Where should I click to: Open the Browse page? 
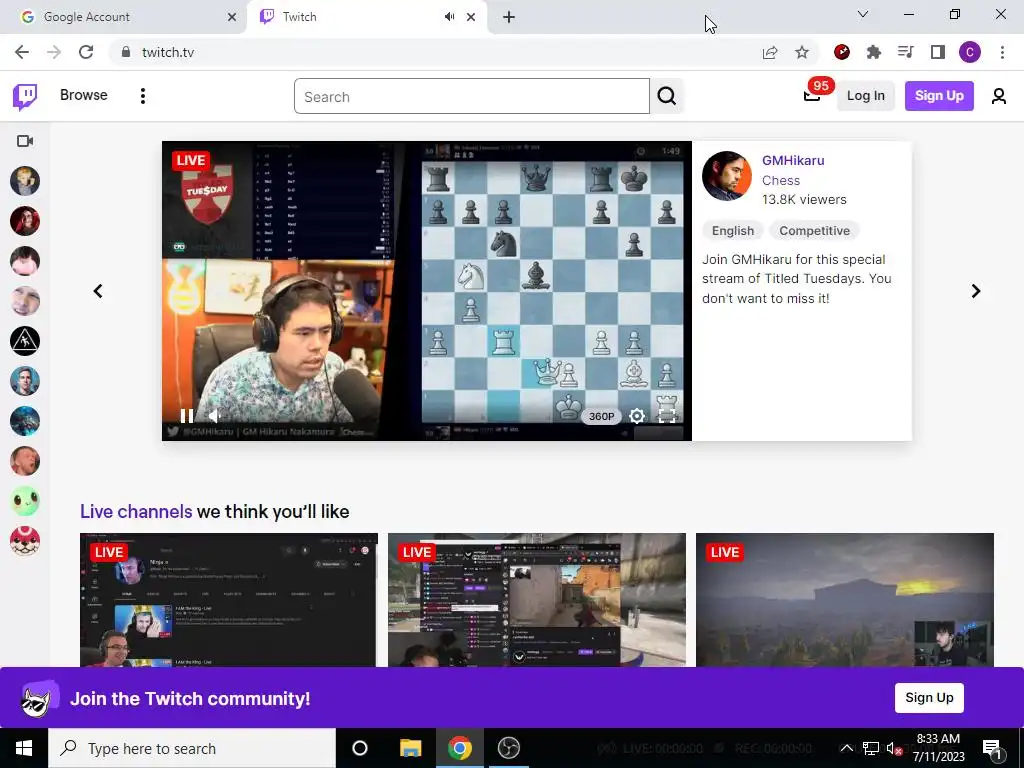(84, 95)
